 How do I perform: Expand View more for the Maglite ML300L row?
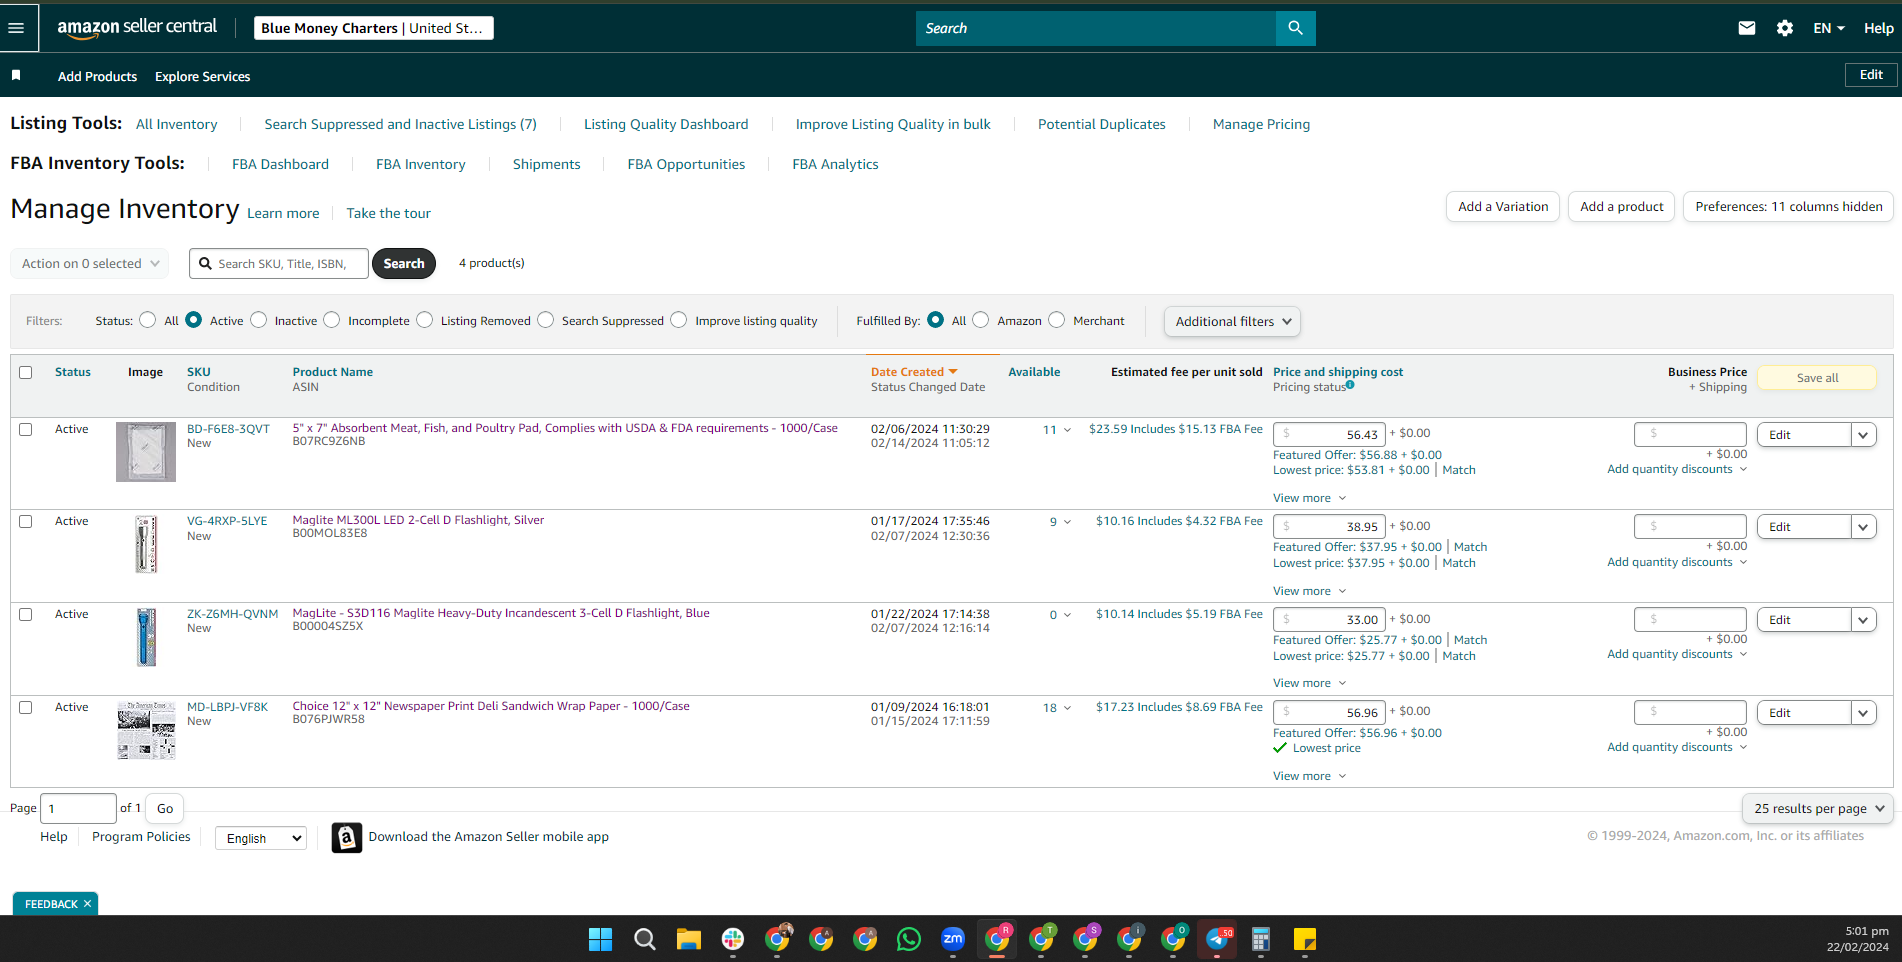[1309, 591]
